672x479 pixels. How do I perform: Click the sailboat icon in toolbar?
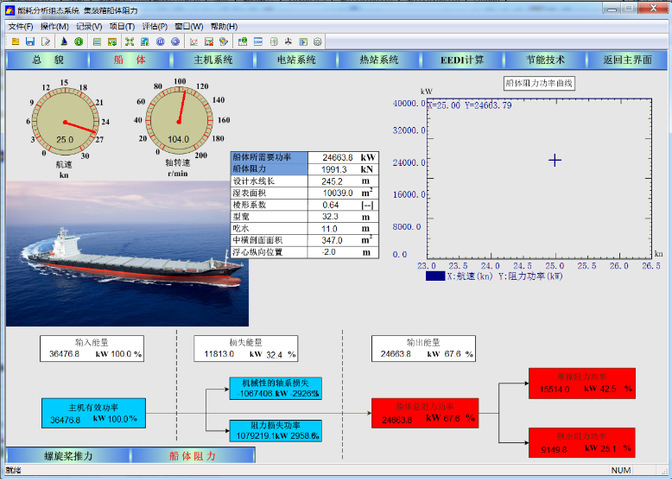point(63,42)
